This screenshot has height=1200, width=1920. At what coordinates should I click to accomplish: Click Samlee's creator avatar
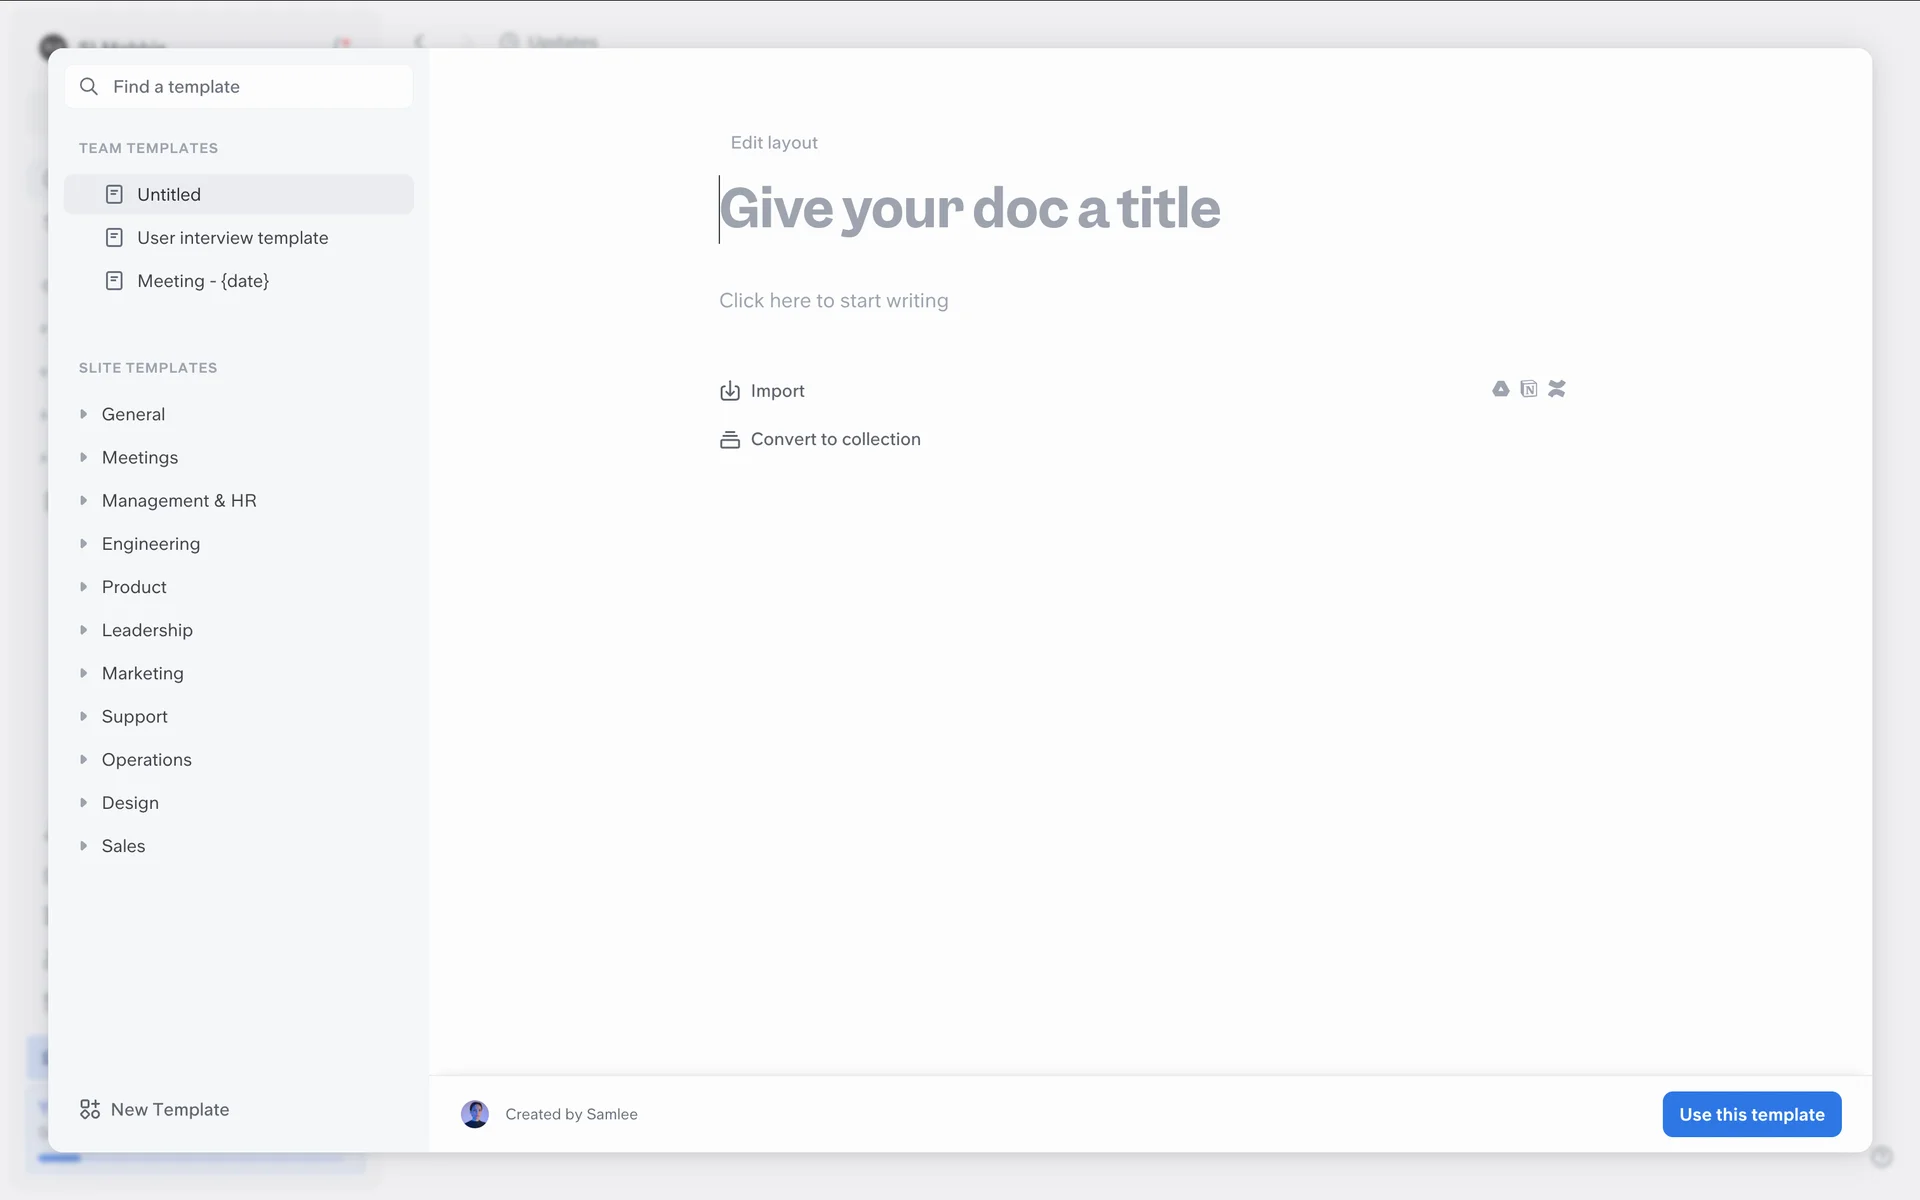point(475,1114)
